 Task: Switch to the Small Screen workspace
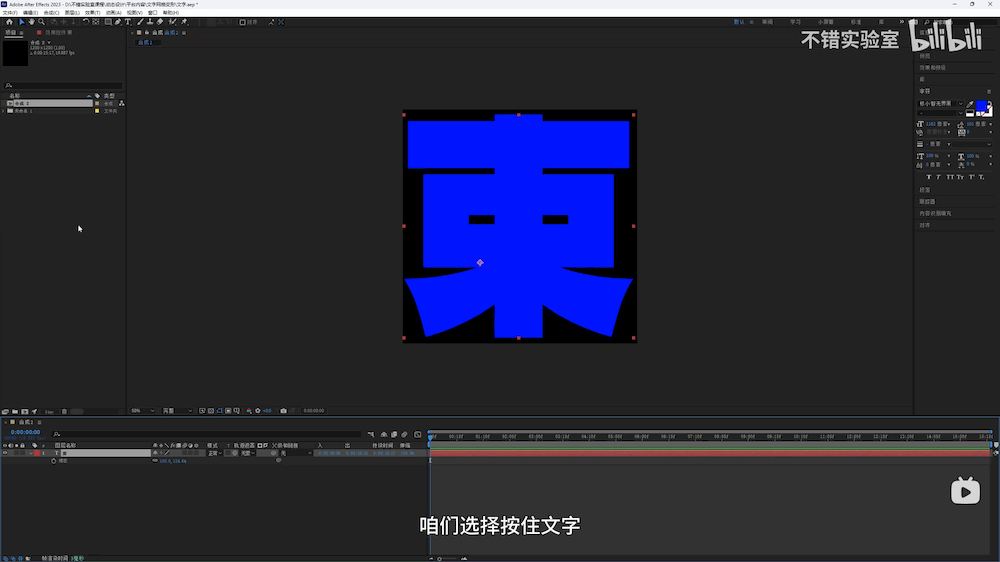825,22
